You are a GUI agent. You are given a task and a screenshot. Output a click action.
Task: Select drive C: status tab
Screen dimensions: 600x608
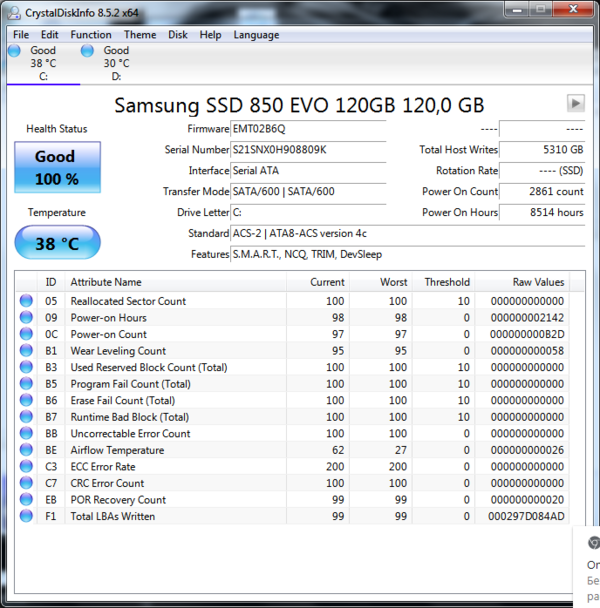click(43, 63)
